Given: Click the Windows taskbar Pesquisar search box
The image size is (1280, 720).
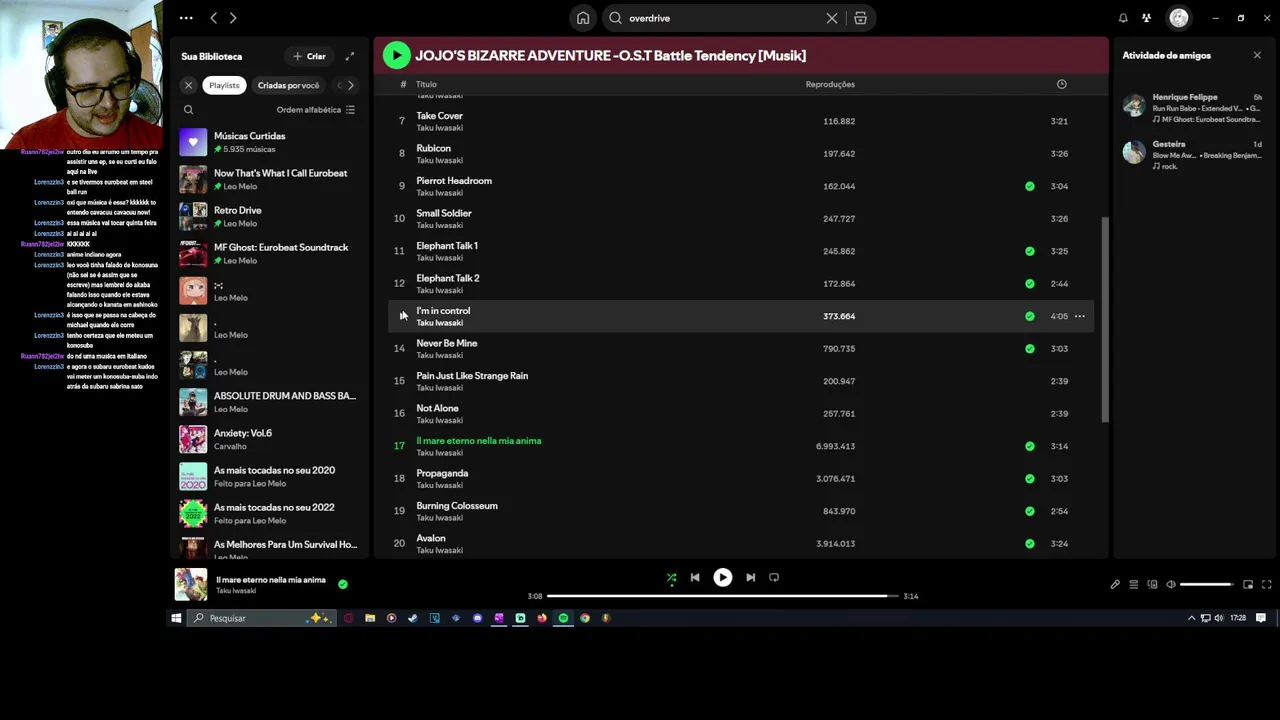Looking at the screenshot, I should point(262,618).
